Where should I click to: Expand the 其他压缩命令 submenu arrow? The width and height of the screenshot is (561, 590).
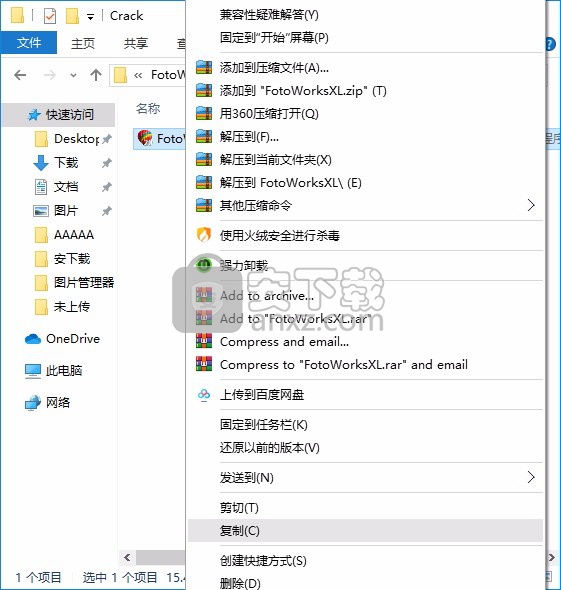531,205
